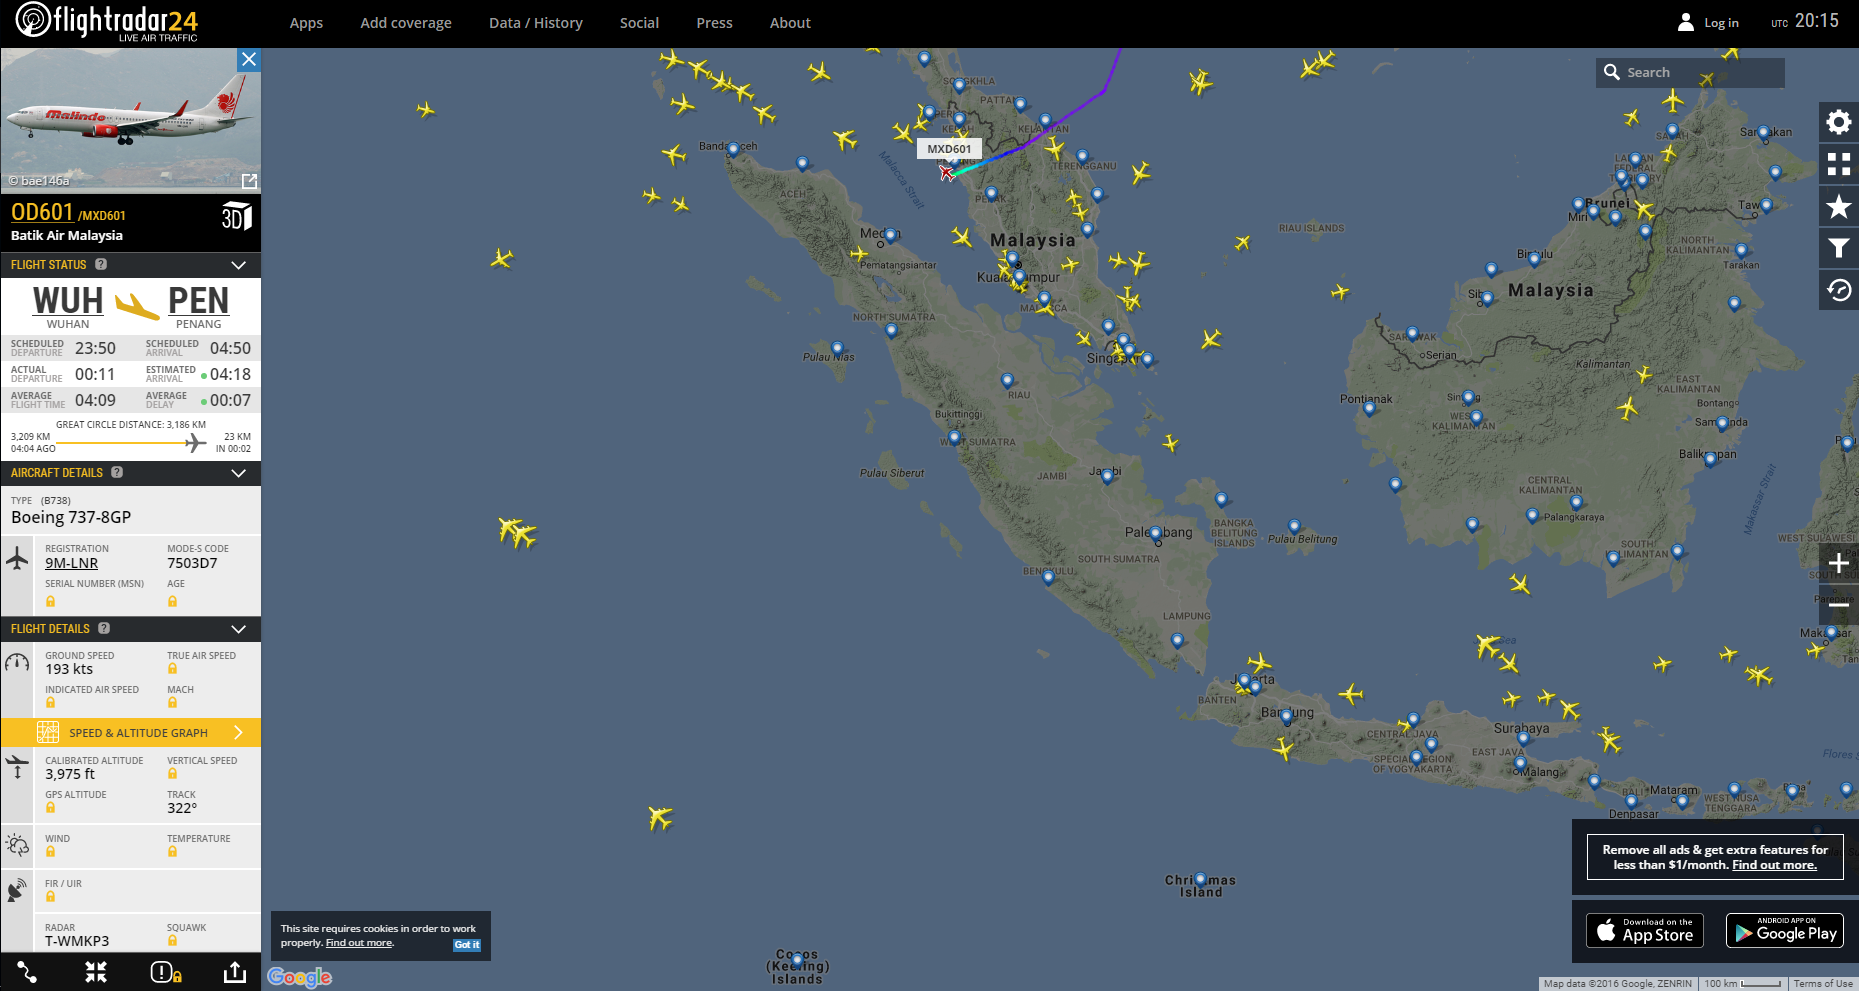Click the Boeing 737-8GP aircraft type
This screenshot has width=1859, height=991.
point(71,517)
